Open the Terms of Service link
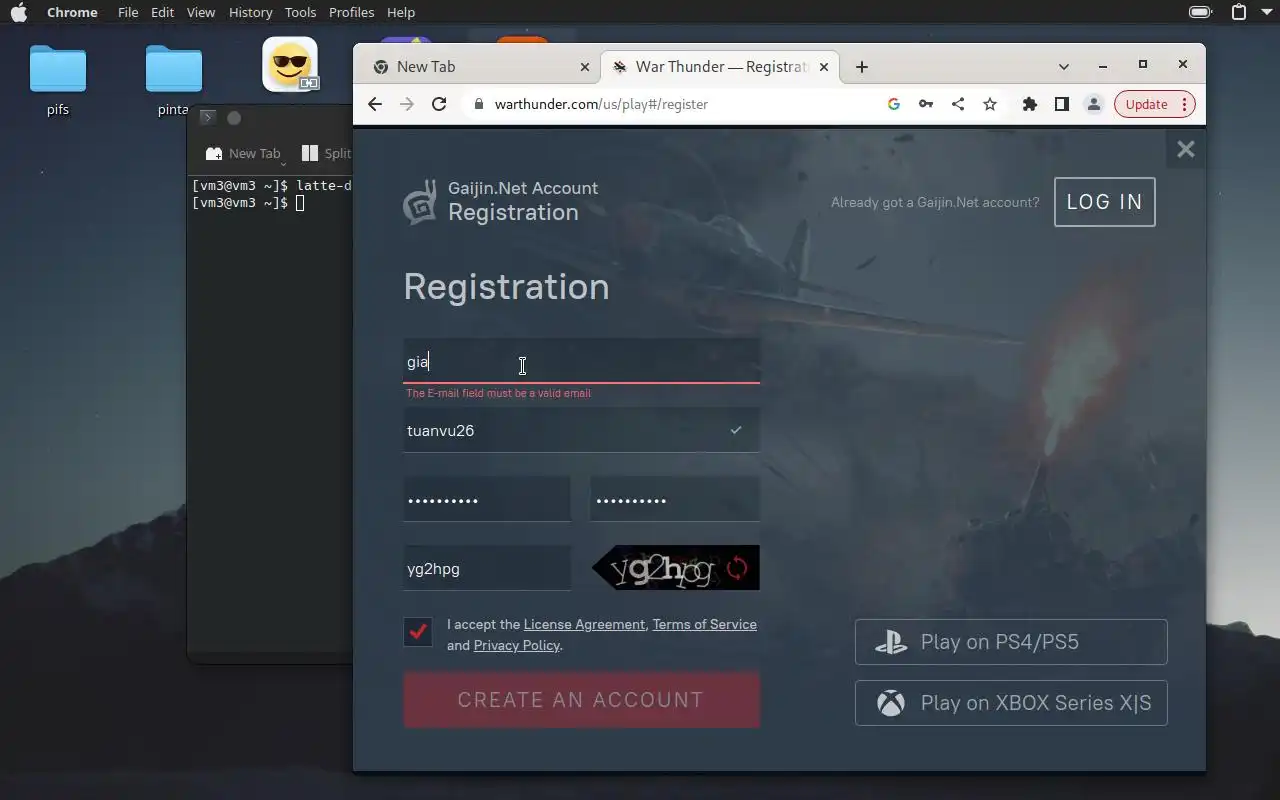 coord(704,624)
